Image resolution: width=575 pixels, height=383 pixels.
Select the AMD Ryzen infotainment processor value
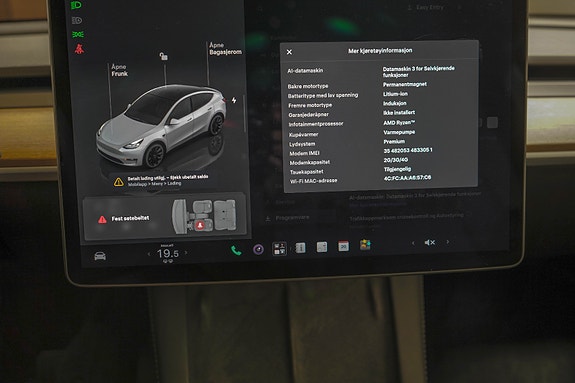tap(399, 123)
